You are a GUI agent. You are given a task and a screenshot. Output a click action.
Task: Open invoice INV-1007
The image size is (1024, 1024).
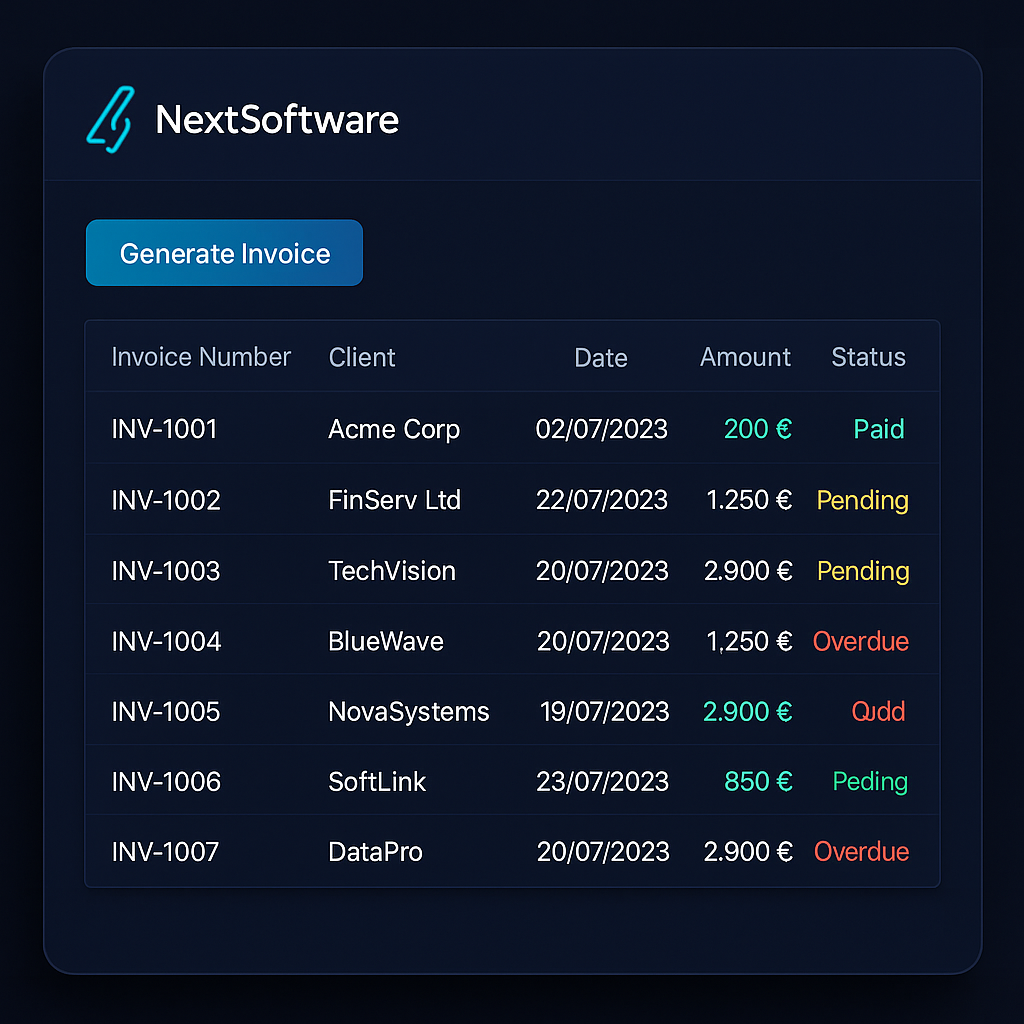click(x=166, y=852)
